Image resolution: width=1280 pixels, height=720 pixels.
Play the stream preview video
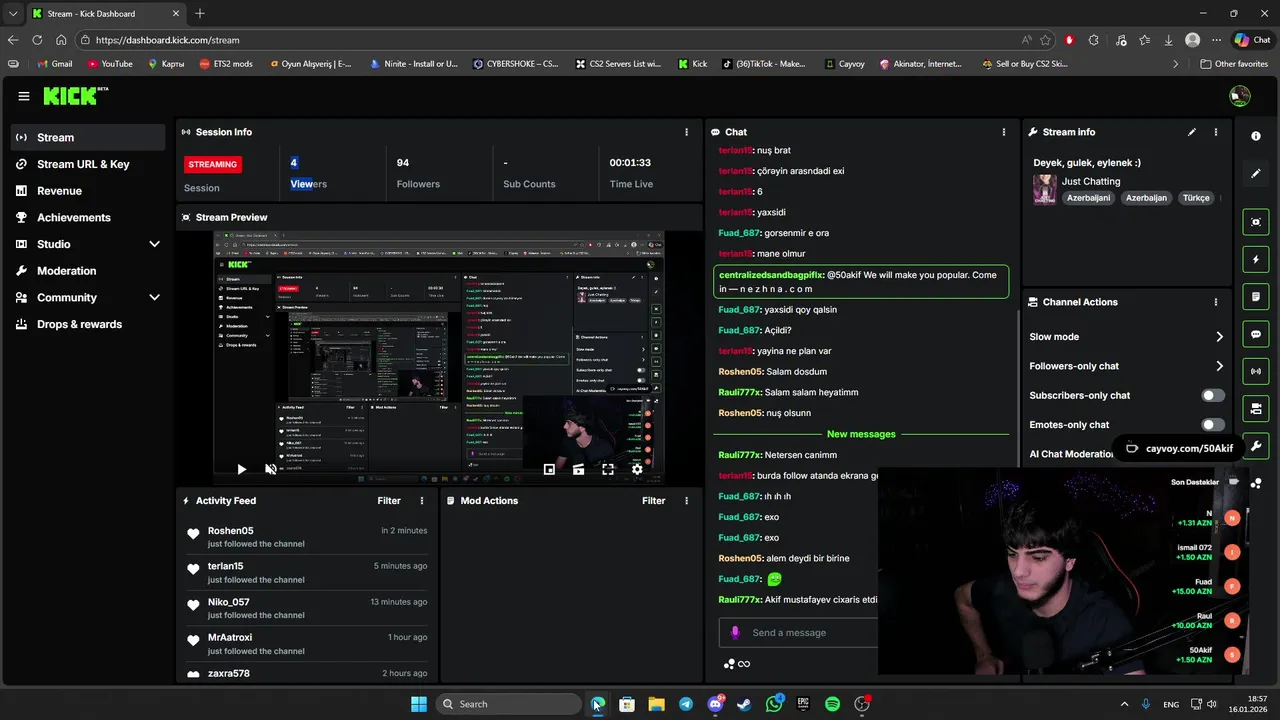[241, 469]
